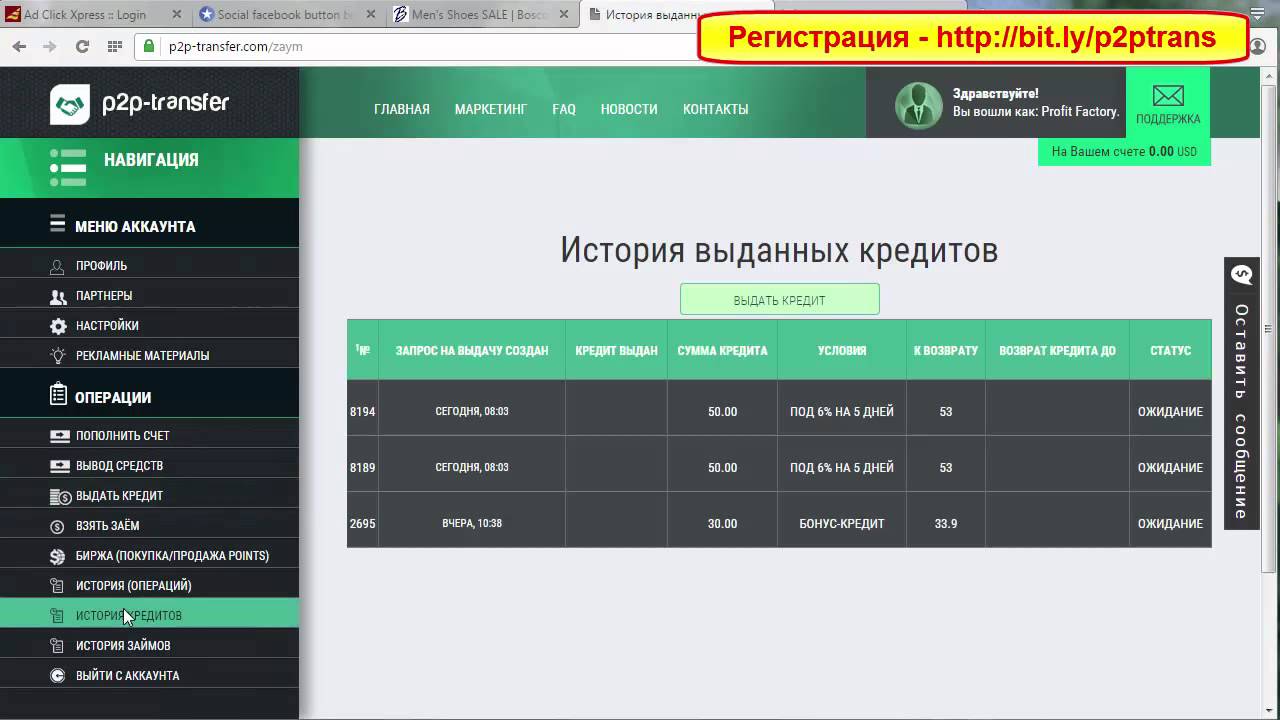Click the СУММА КРЕДИТА column header
The height and width of the screenshot is (720, 1280).
[x=722, y=350]
